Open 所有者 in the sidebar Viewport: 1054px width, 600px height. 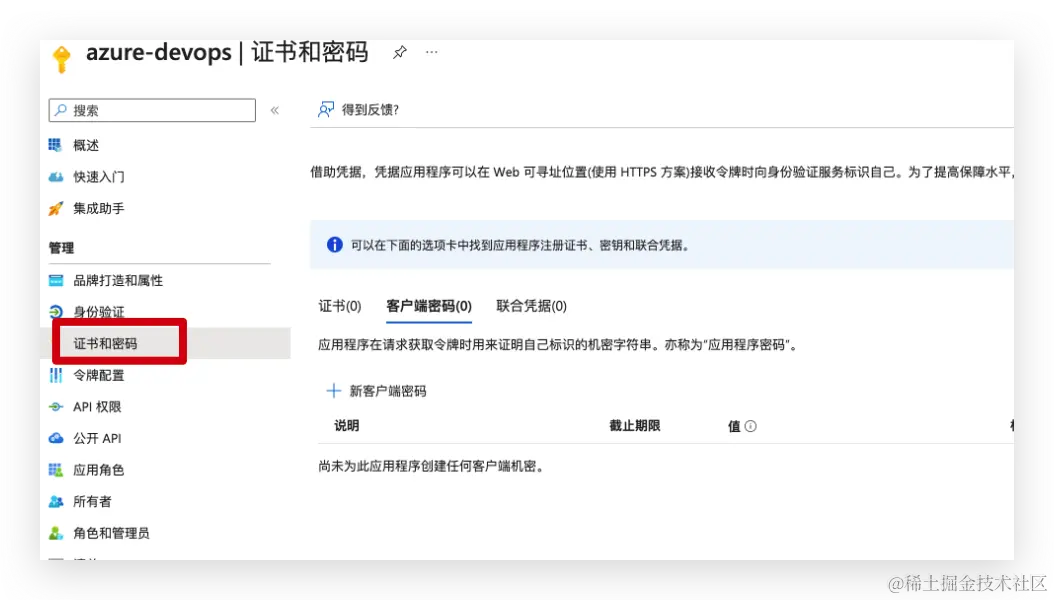click(92, 501)
